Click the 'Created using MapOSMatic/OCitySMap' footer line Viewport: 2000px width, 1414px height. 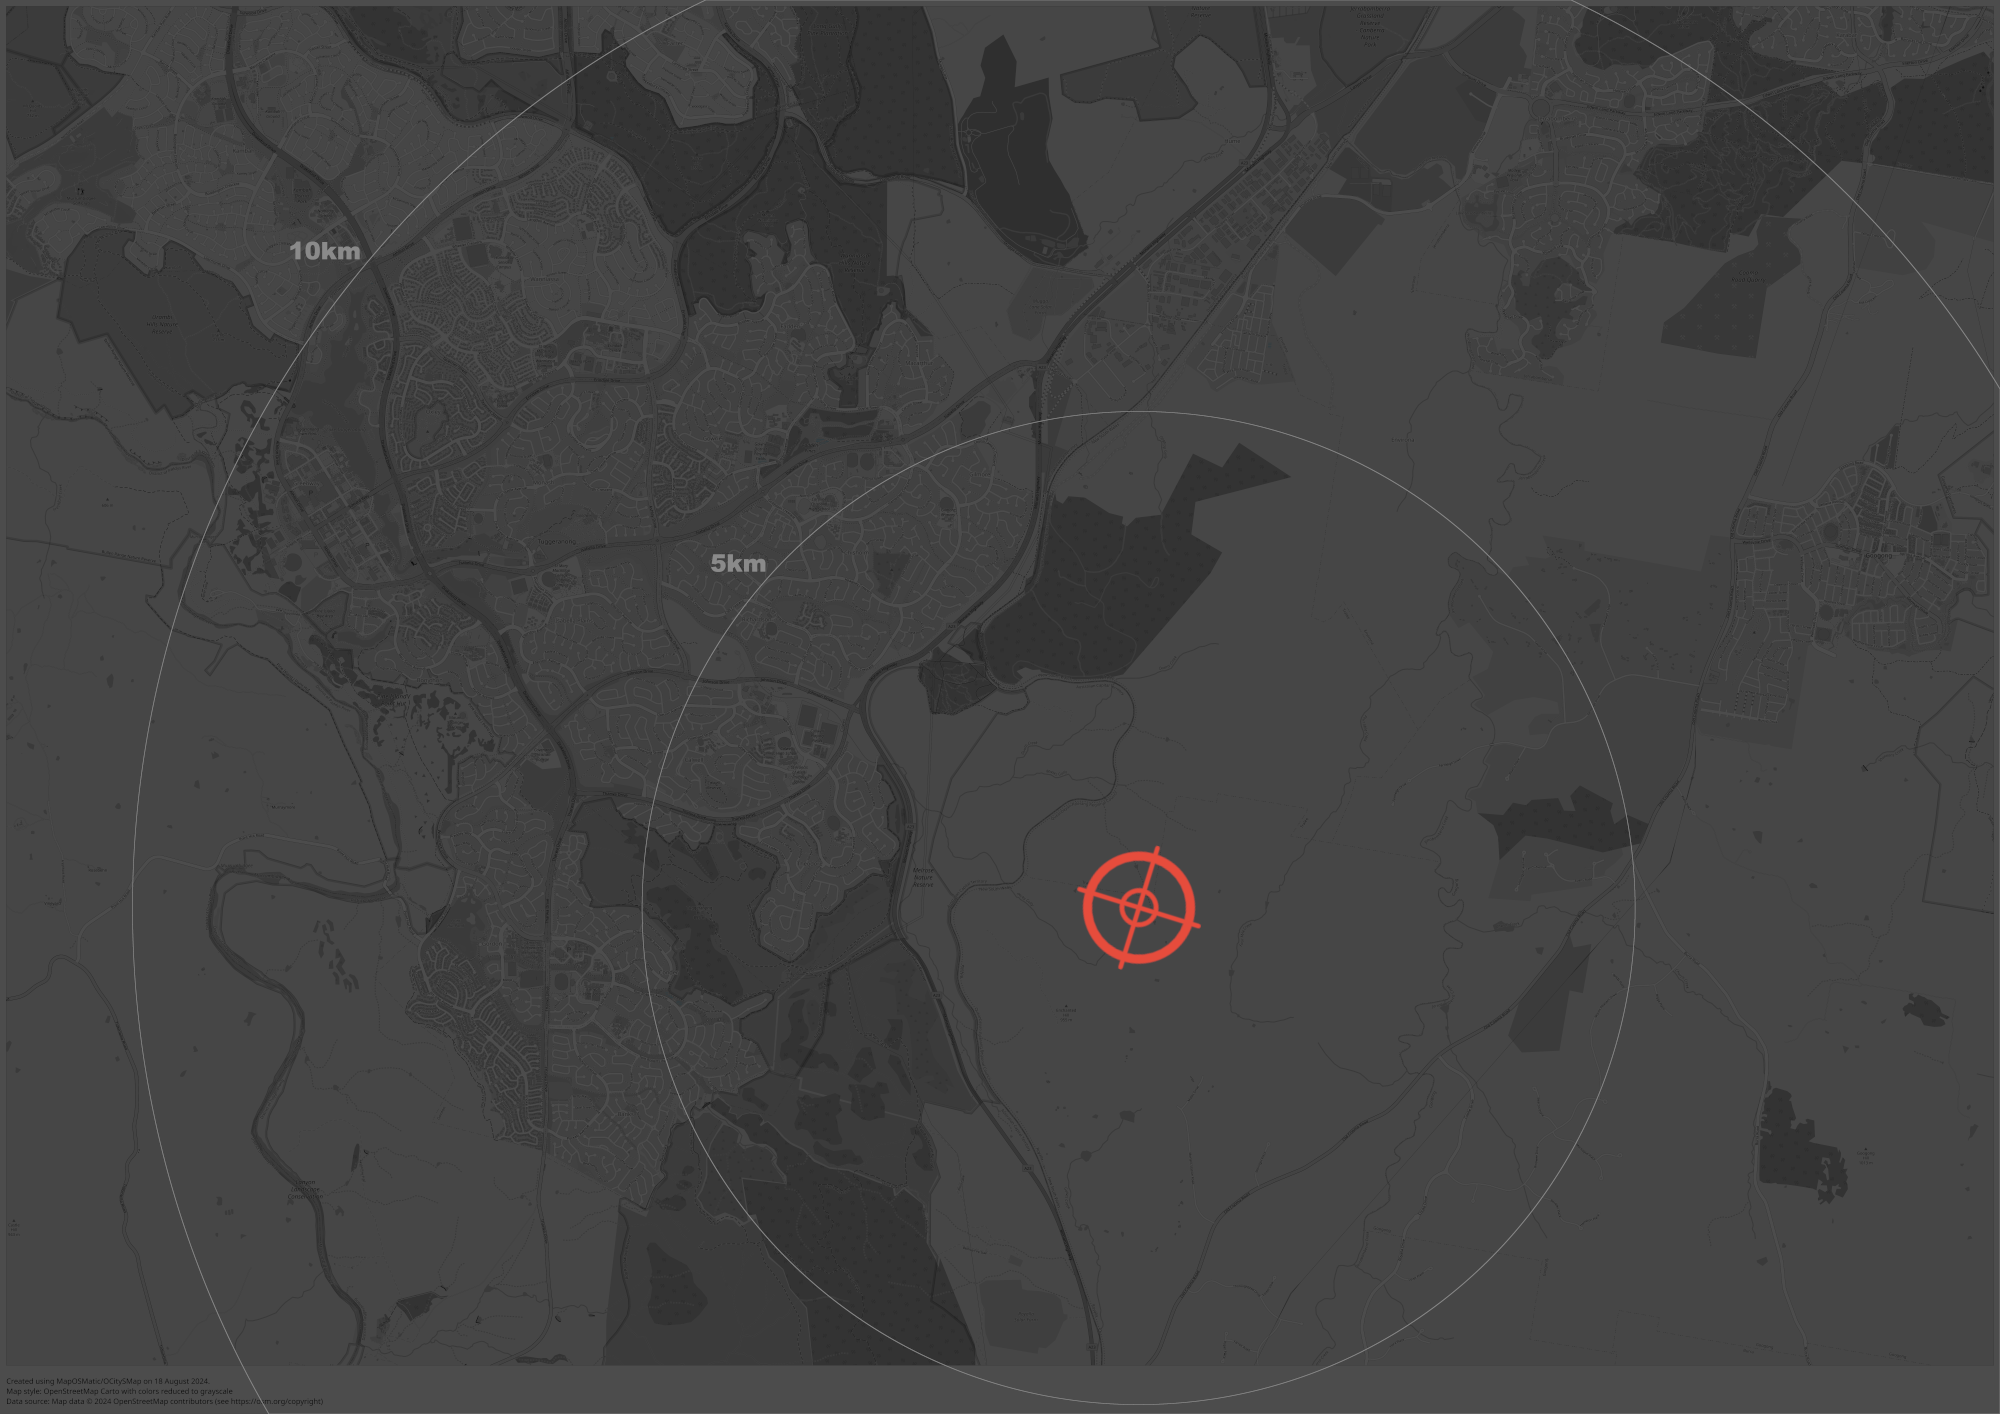[x=108, y=1381]
